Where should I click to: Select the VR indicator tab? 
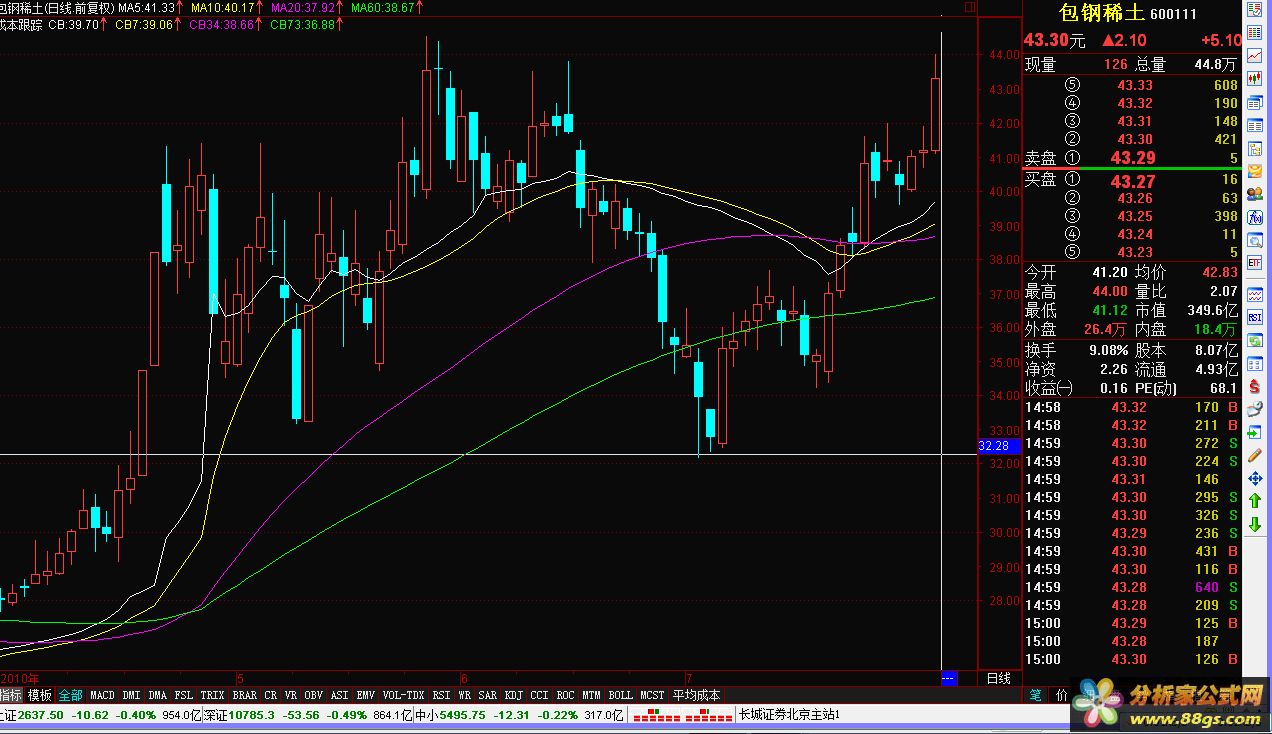(291, 694)
